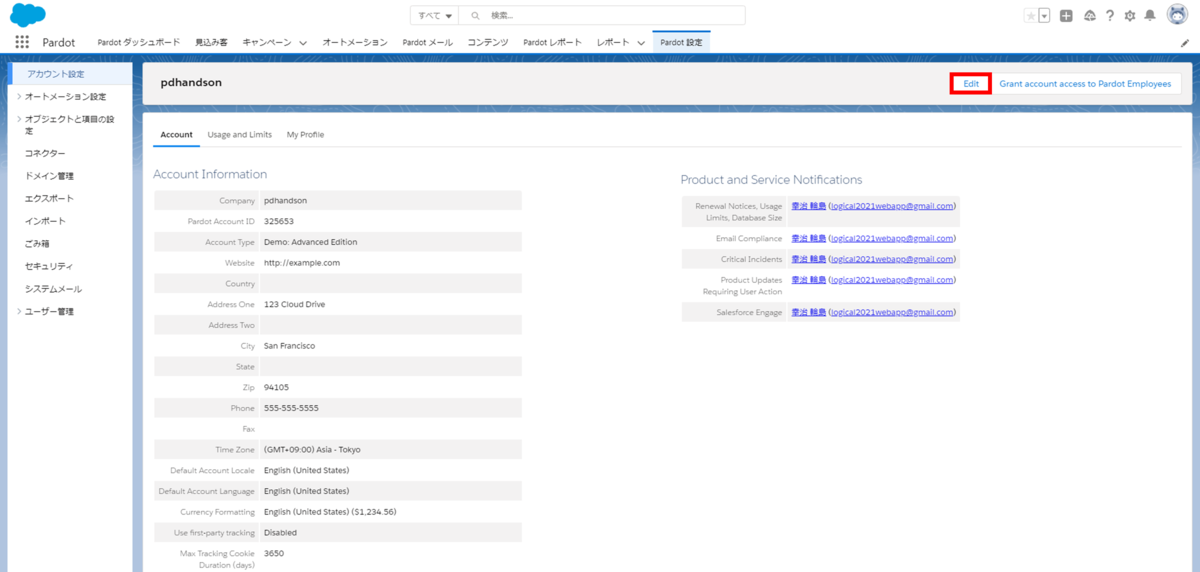Screen dimensions: 1200x572
Task: Click the Pardot Account ID value 325653
Action: [279, 221]
